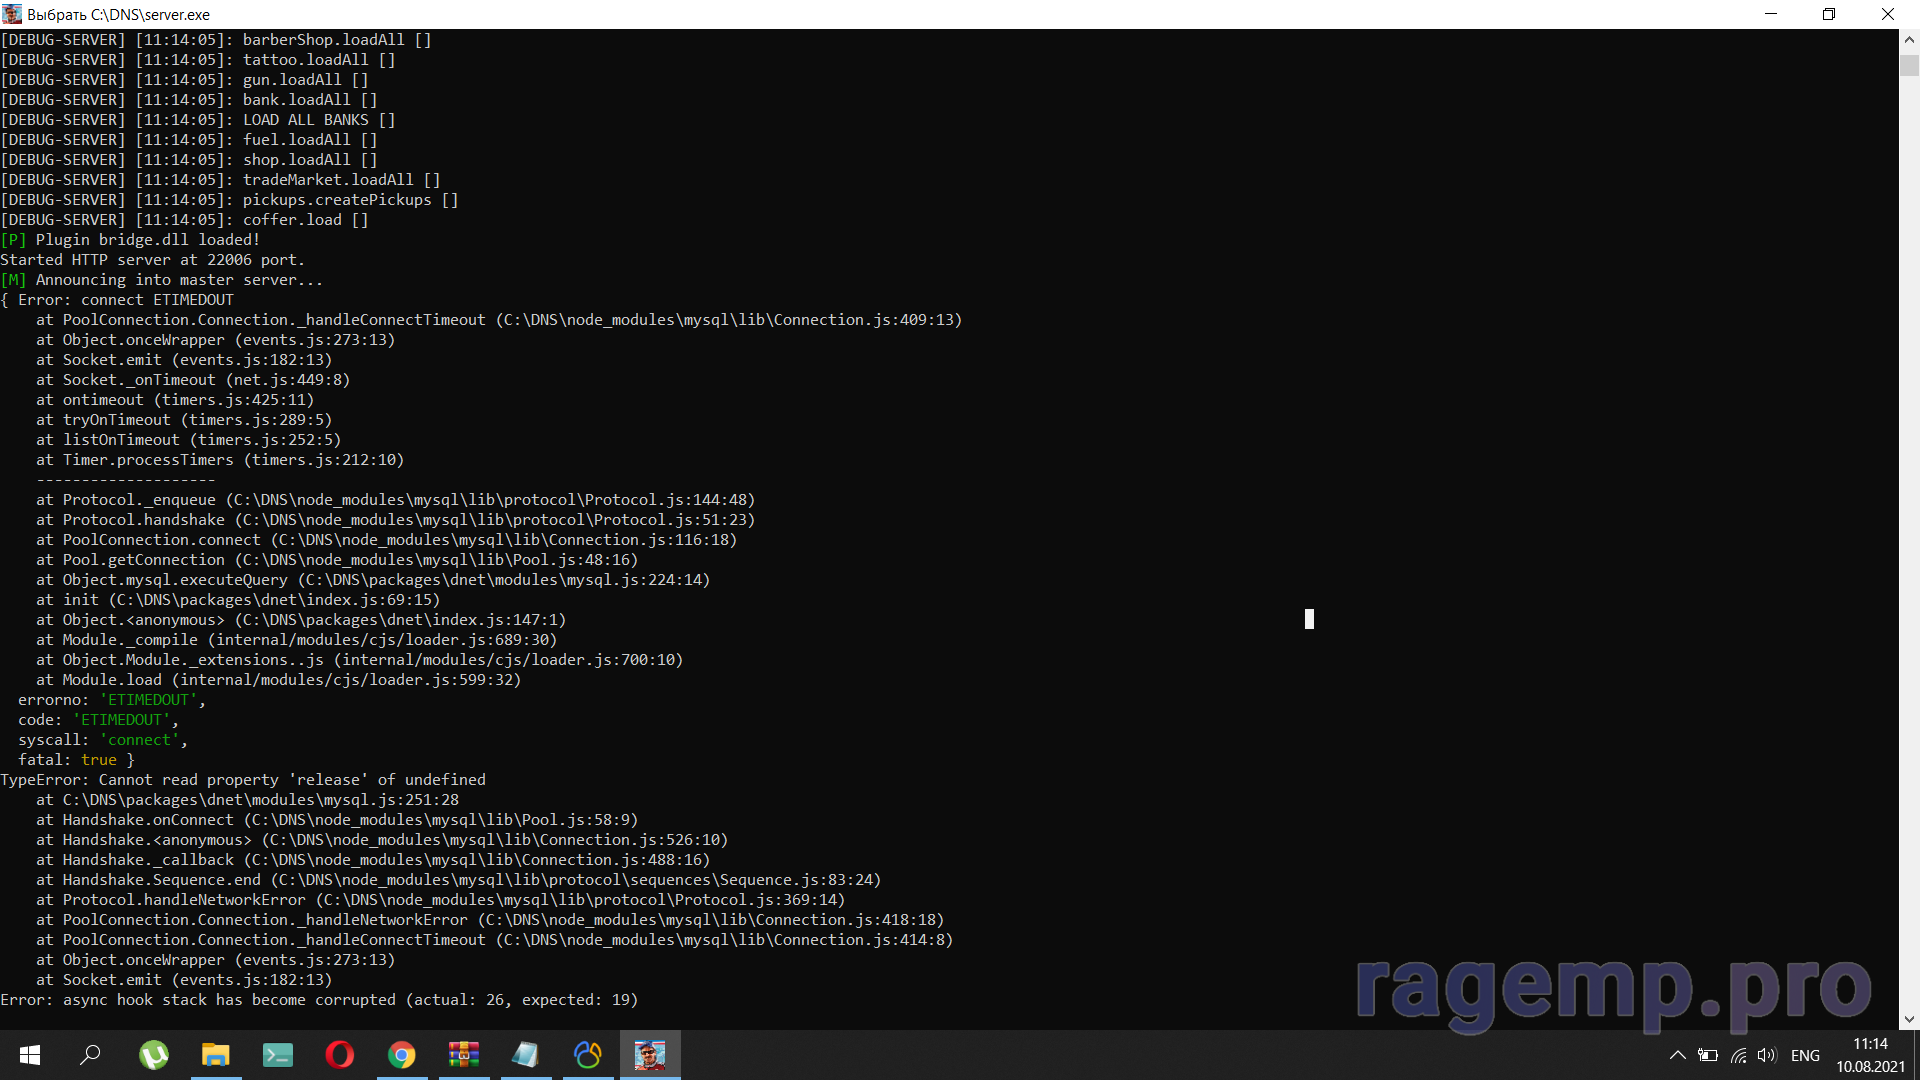Image resolution: width=1920 pixels, height=1080 pixels.
Task: Open the clock and date calendar
Action: point(1870,1055)
